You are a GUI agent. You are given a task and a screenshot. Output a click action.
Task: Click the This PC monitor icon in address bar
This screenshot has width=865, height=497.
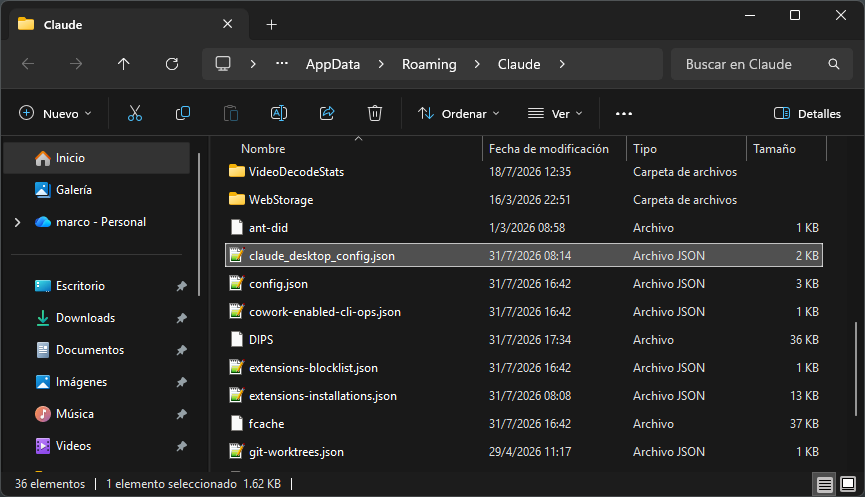tap(223, 64)
